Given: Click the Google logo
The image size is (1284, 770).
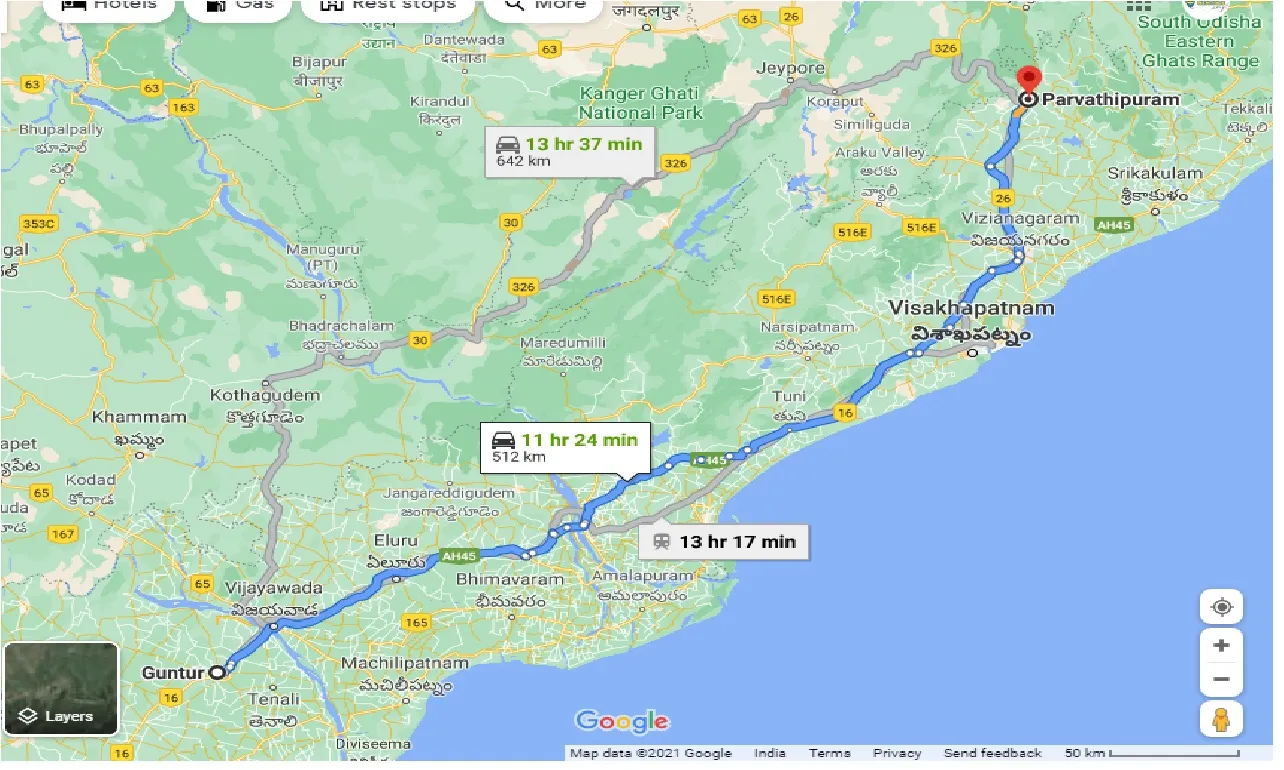Looking at the screenshot, I should coord(622,721).
